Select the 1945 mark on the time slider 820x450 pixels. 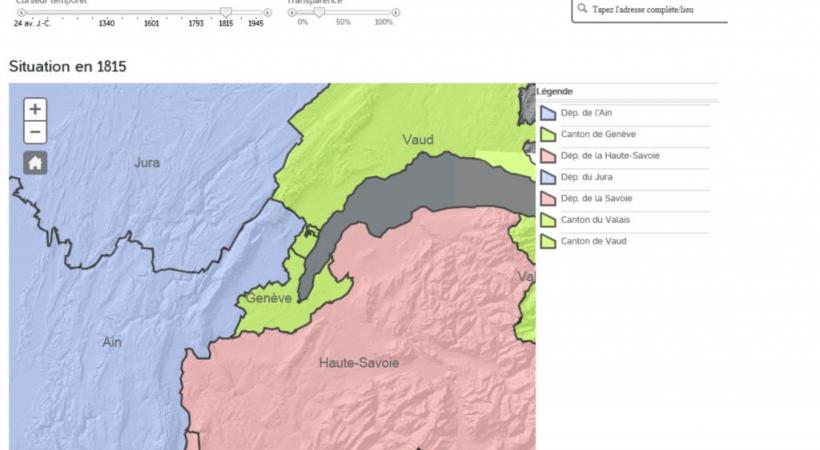point(256,22)
